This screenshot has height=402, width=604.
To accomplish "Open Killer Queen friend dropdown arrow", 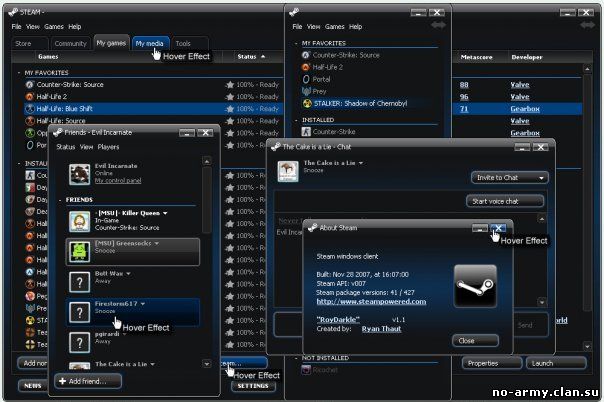I will tap(165, 213).
